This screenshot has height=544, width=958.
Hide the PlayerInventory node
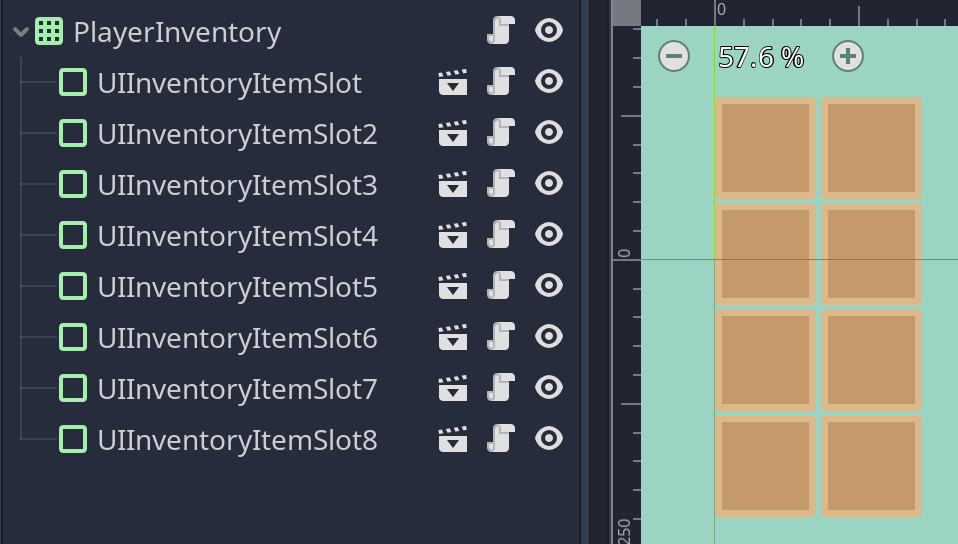(549, 31)
